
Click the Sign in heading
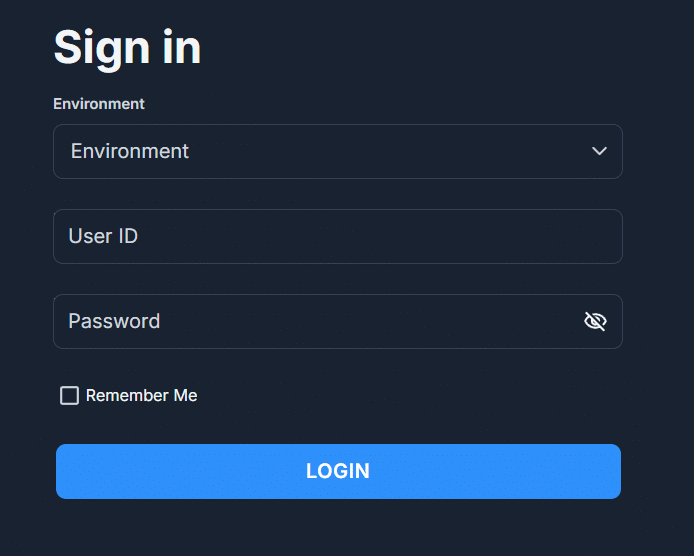click(x=127, y=48)
